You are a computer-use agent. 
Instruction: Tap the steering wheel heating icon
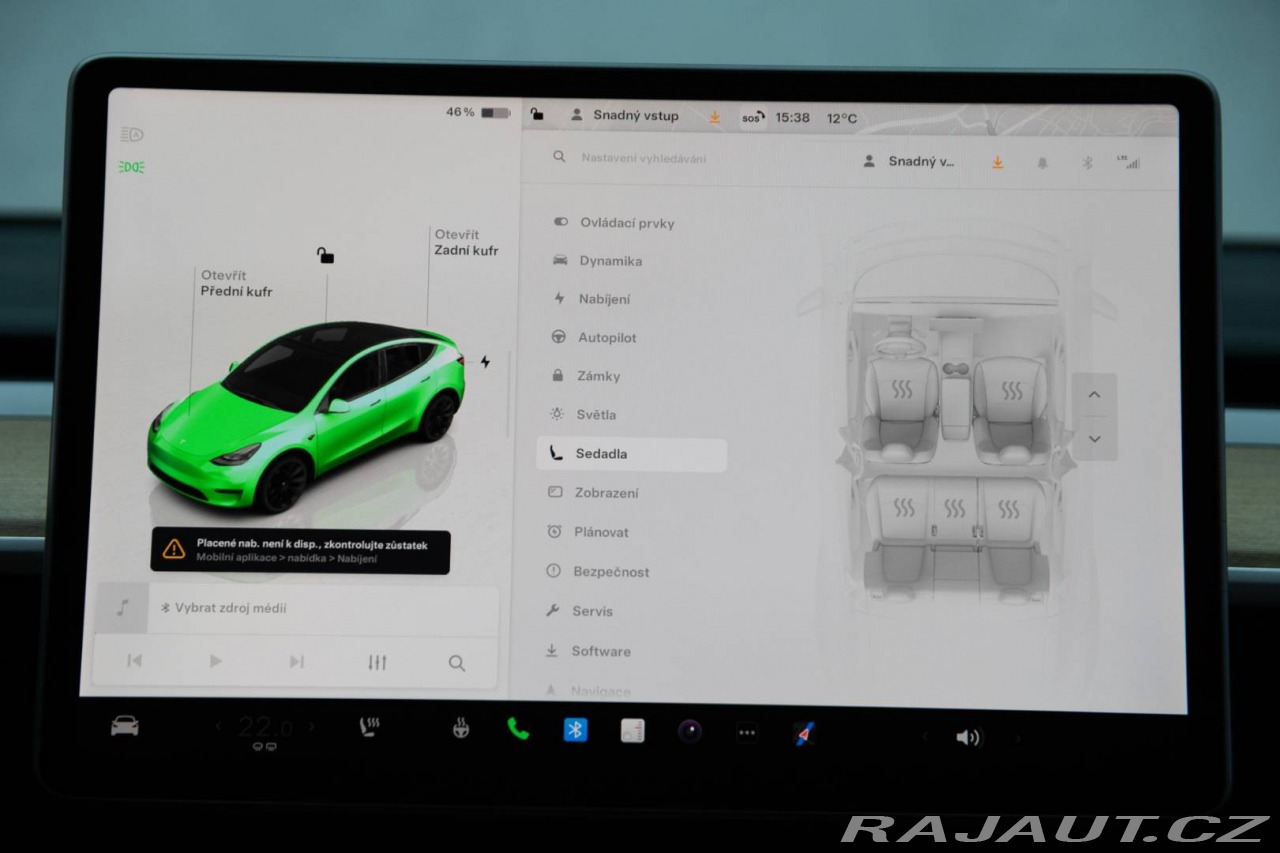coord(460,728)
